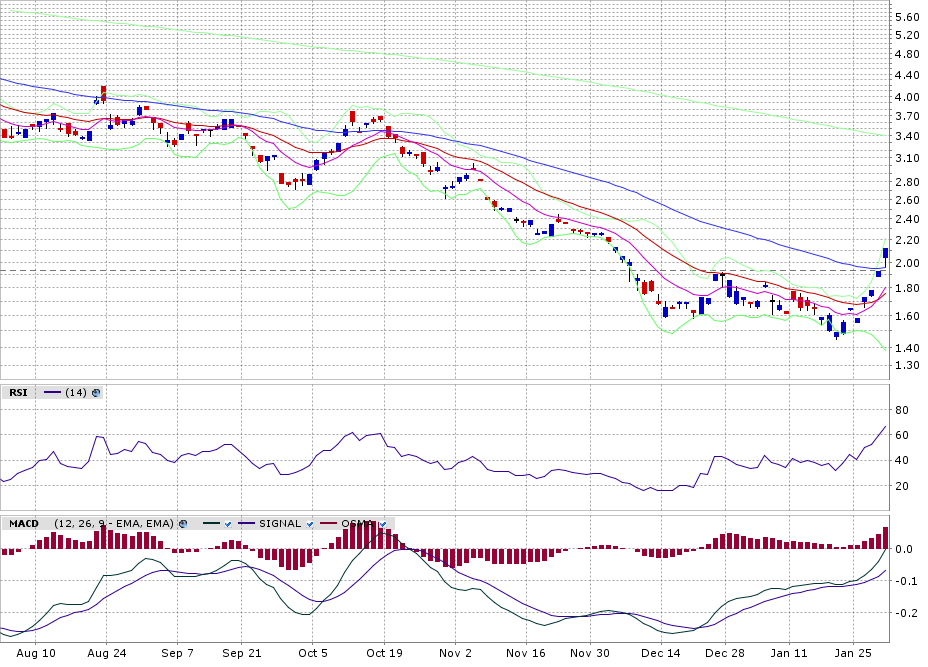This screenshot has width=928, height=667.
Task: Click the OSMA legend label
Action: 356,523
